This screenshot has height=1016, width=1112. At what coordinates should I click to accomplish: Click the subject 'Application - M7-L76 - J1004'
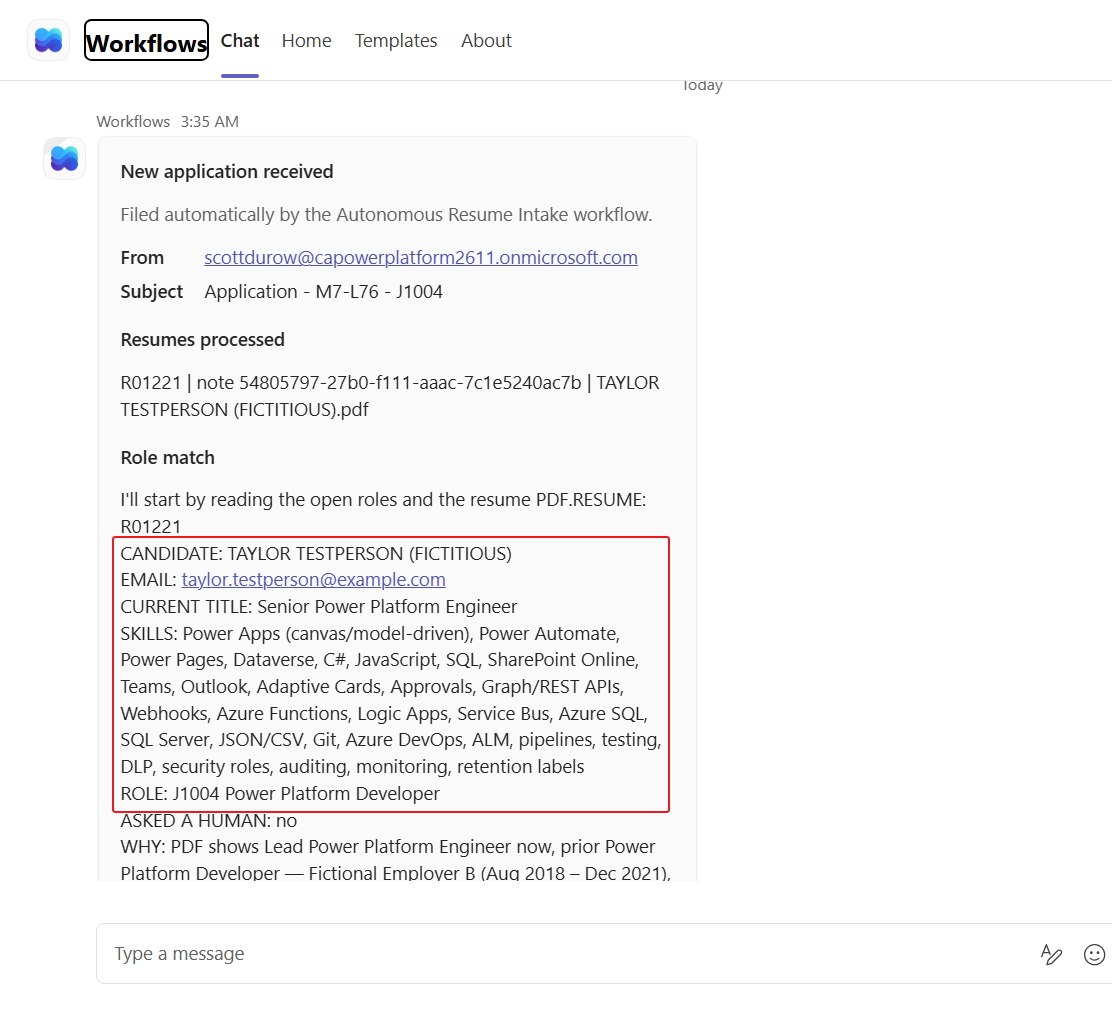click(323, 292)
